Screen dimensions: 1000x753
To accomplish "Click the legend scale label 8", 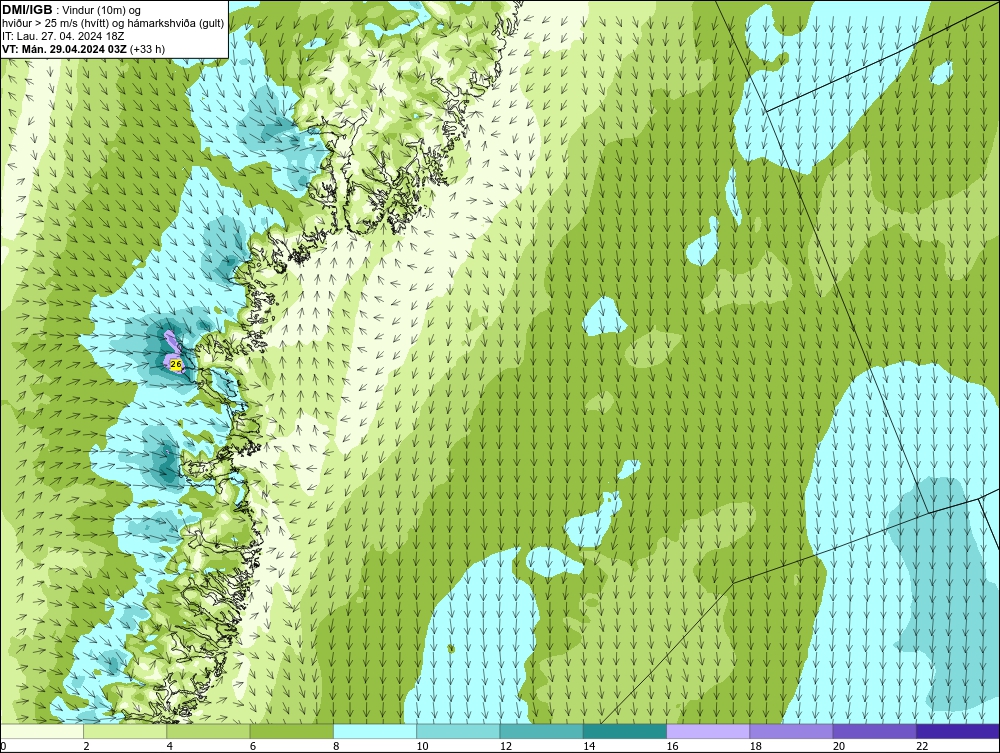I will 336,746.
